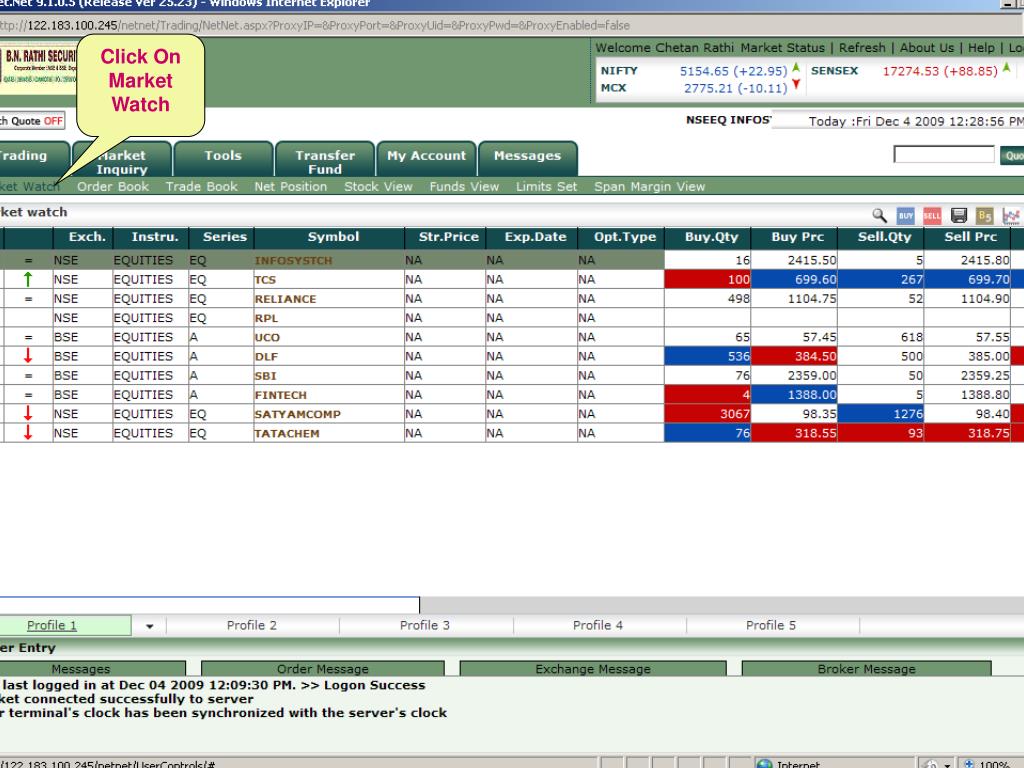Select Order Book in submenu
This screenshot has width=1024, height=768.
113,187
